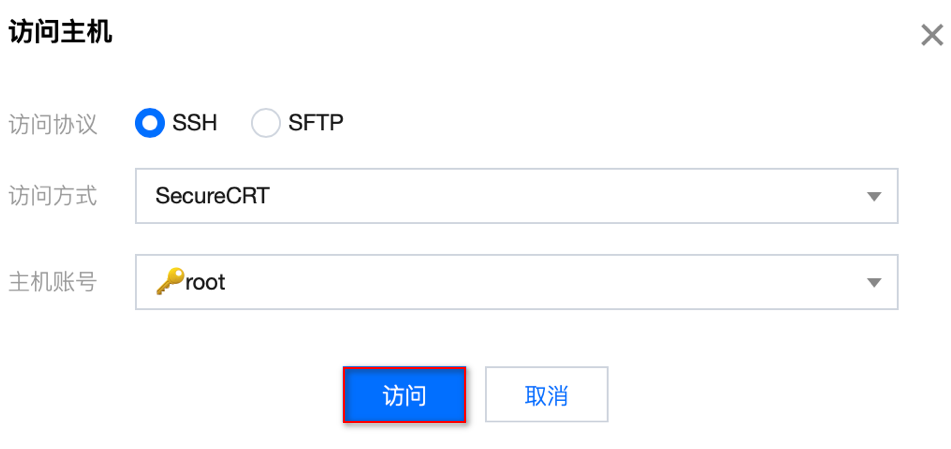Click the 主机账号 field label
This screenshot has height=449, width=951.
(53, 282)
